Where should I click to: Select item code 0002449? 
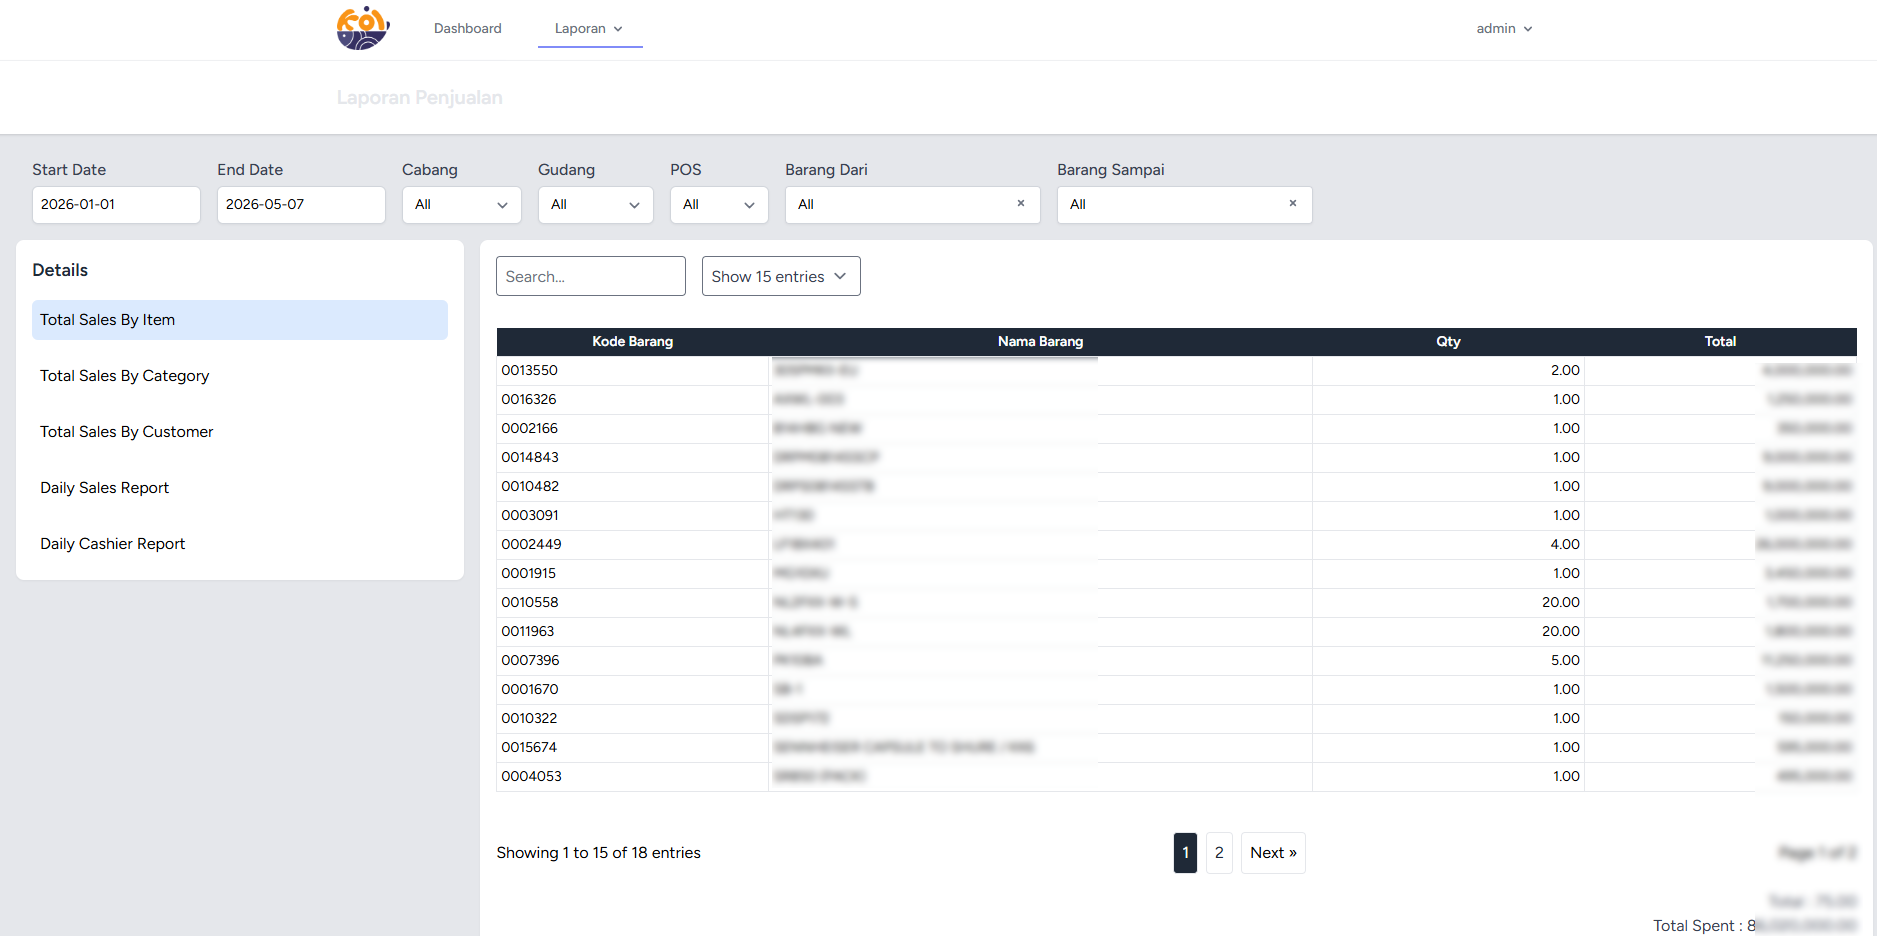coord(531,544)
